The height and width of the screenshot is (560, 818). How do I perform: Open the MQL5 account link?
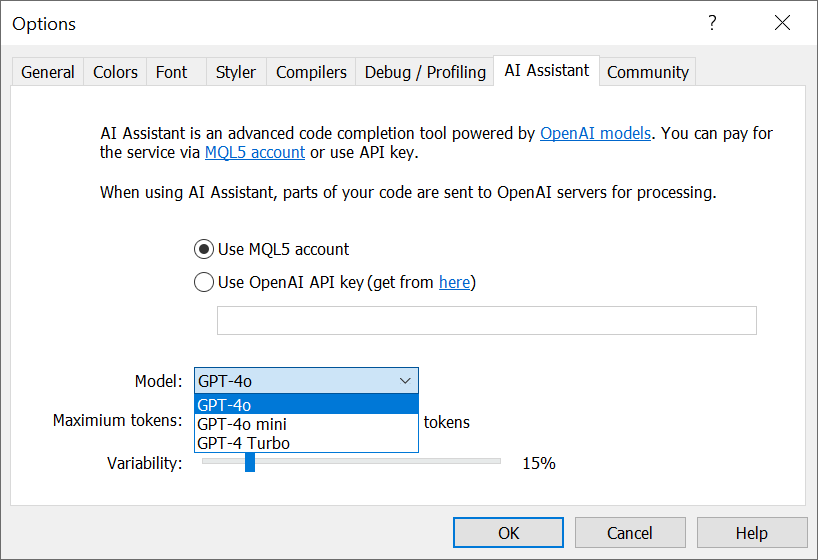click(255, 152)
